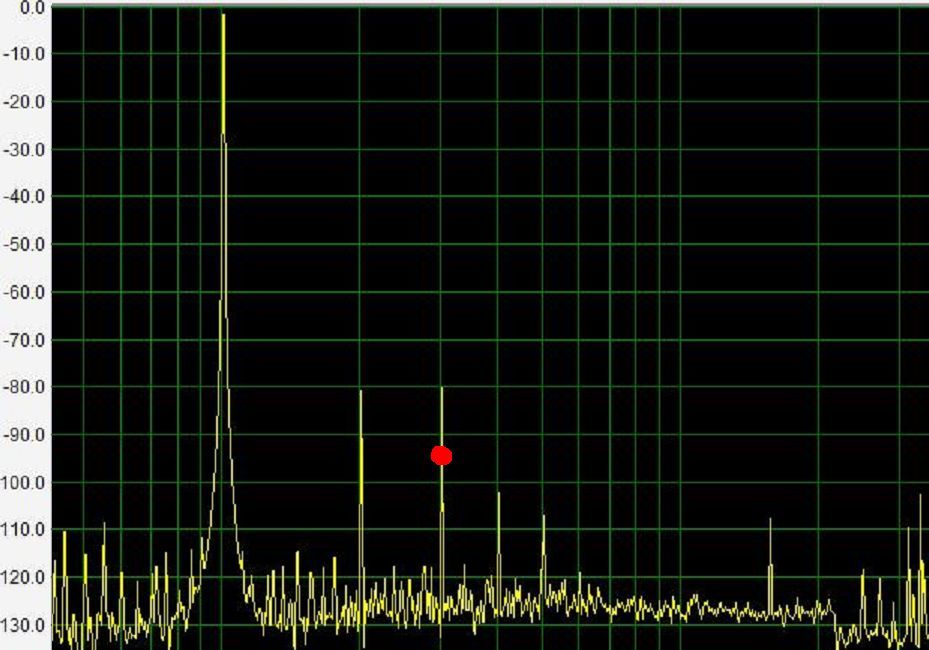This screenshot has height=650, width=929.
Task: Select the -20.0 level label
Action: [x=24, y=102]
